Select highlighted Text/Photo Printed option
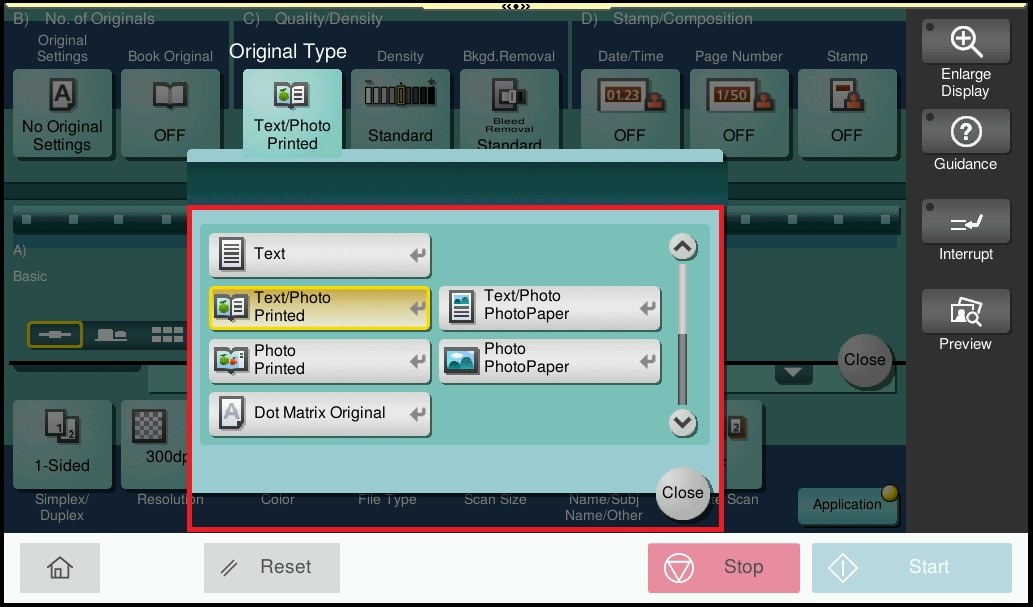This screenshot has width=1033, height=607. tap(319, 308)
